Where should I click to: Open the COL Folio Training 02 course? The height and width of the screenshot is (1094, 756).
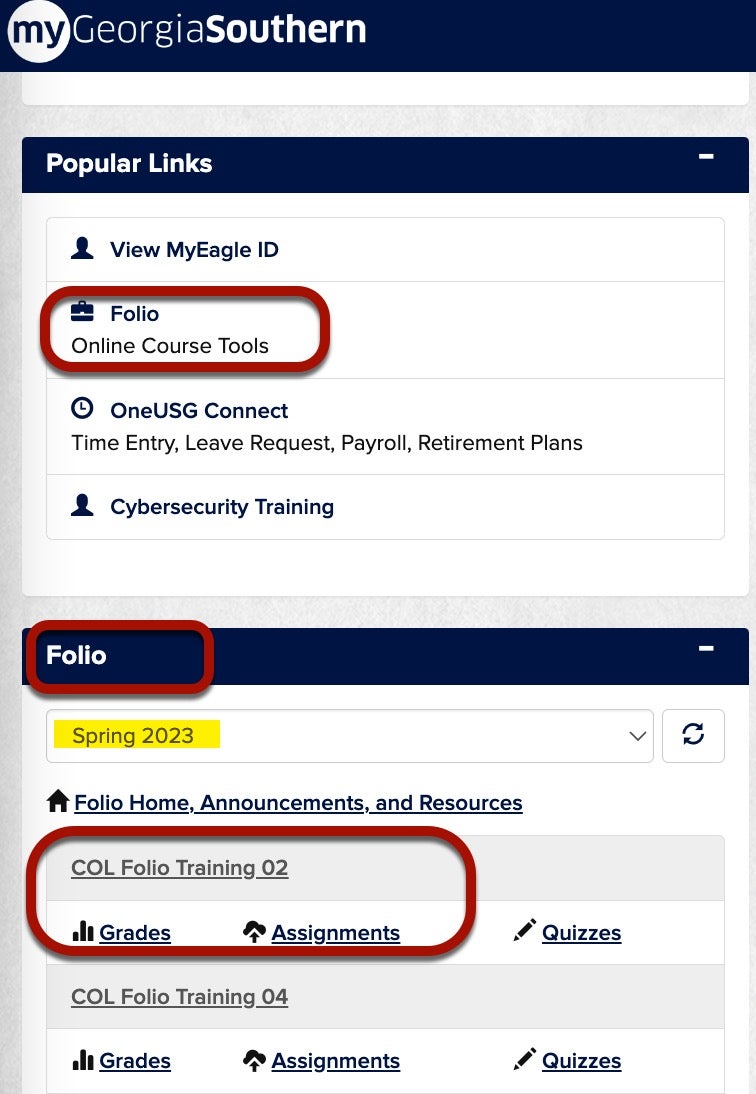(x=179, y=868)
